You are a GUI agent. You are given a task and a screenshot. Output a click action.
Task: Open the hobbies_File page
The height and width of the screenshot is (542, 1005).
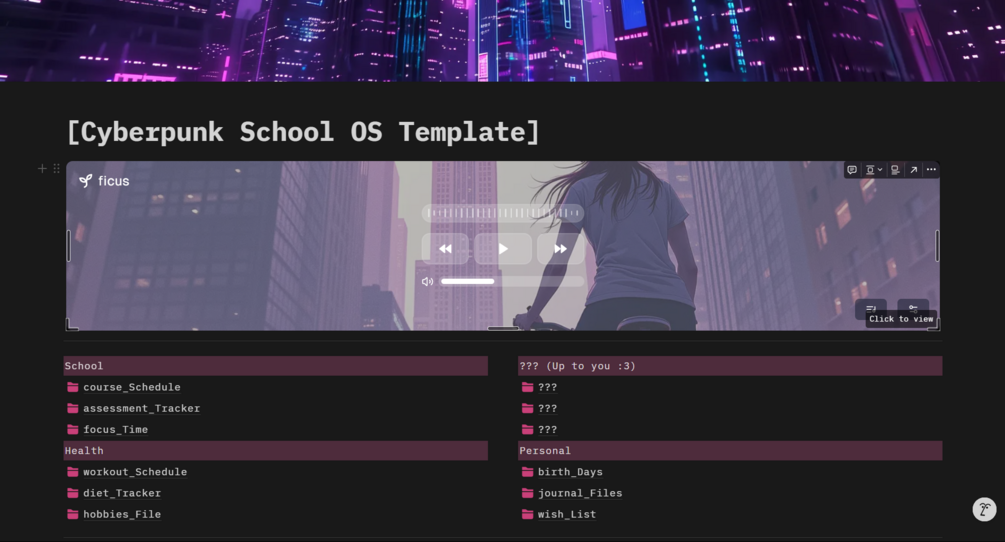click(x=122, y=514)
